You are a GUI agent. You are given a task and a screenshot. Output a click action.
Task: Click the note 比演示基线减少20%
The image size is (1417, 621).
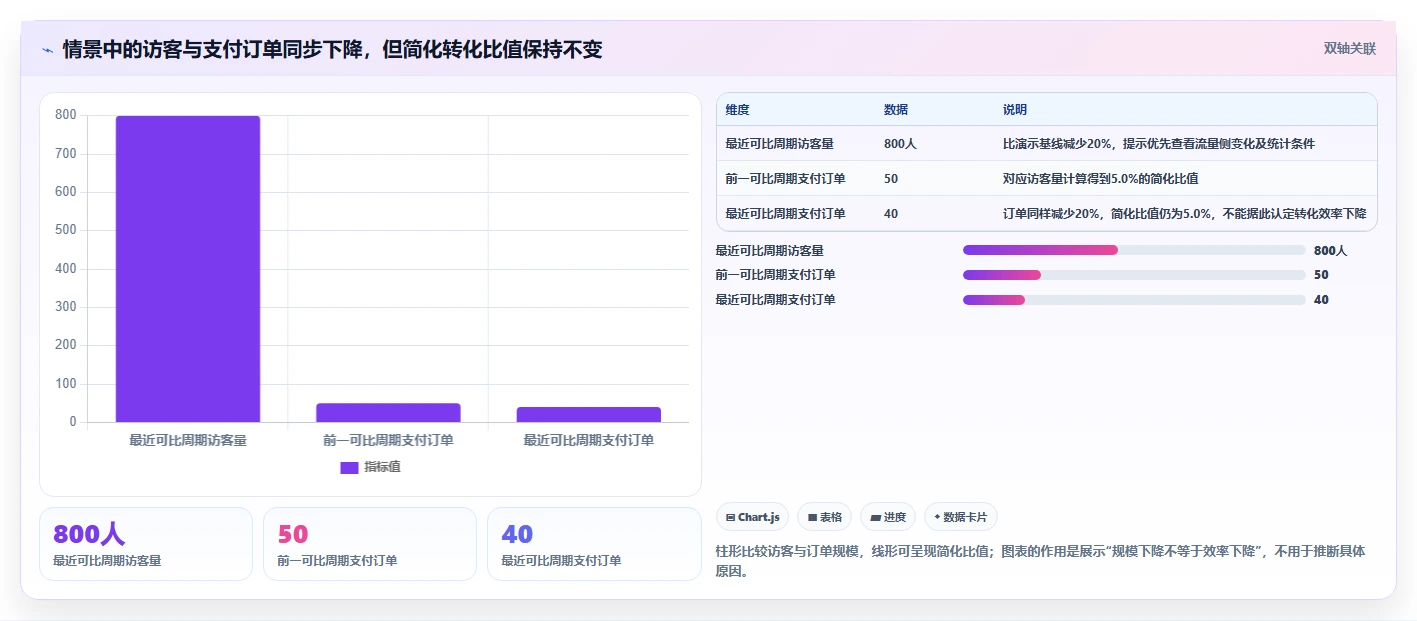point(1159,144)
